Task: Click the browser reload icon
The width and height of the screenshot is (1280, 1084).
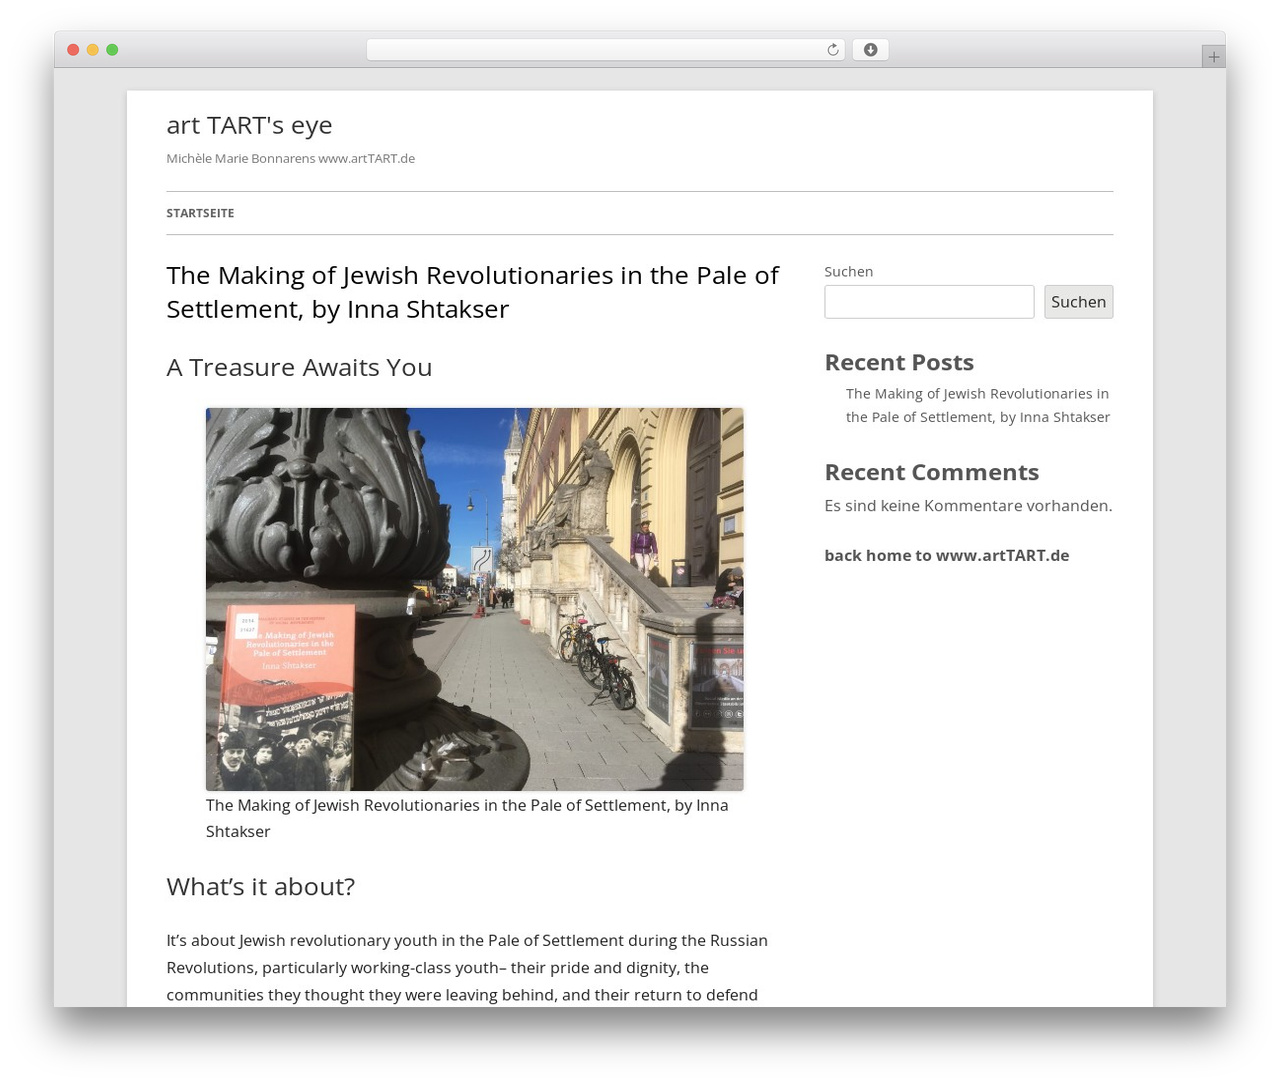Action: click(x=832, y=50)
